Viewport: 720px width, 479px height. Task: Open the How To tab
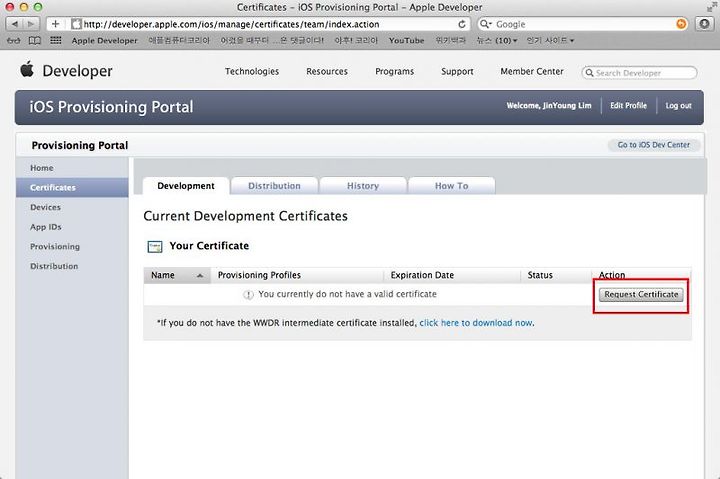(x=451, y=186)
